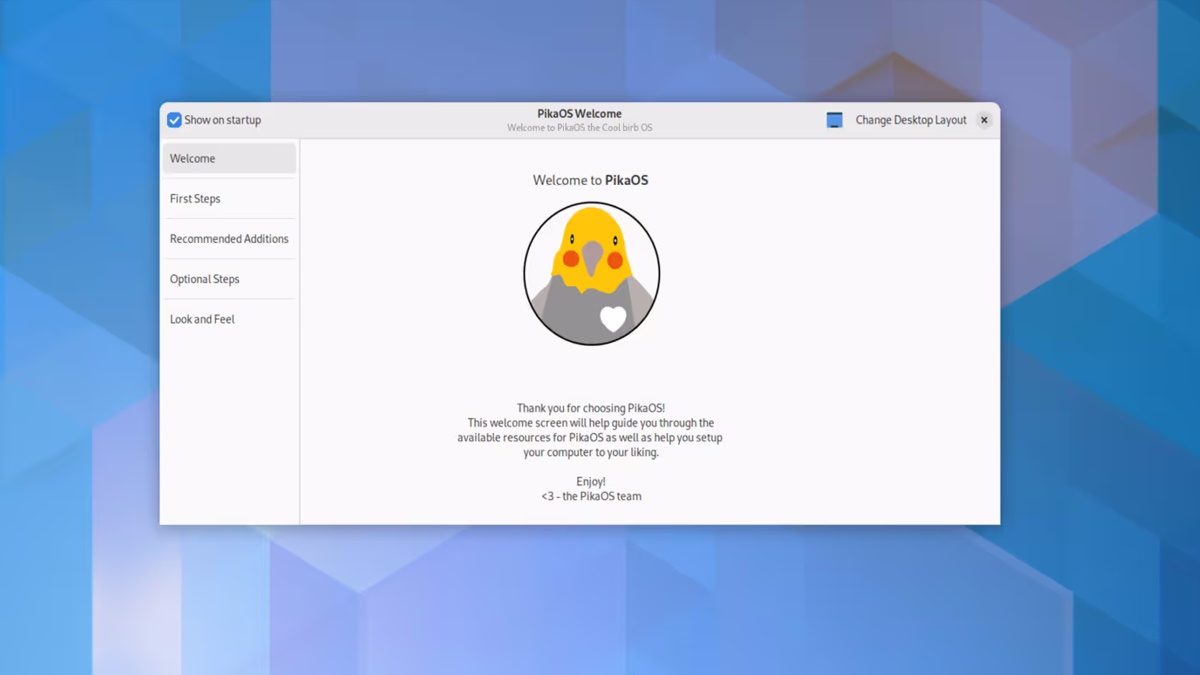Click the PikaOS bird mascot logo
This screenshot has width=1200, height=675.
[x=592, y=274]
